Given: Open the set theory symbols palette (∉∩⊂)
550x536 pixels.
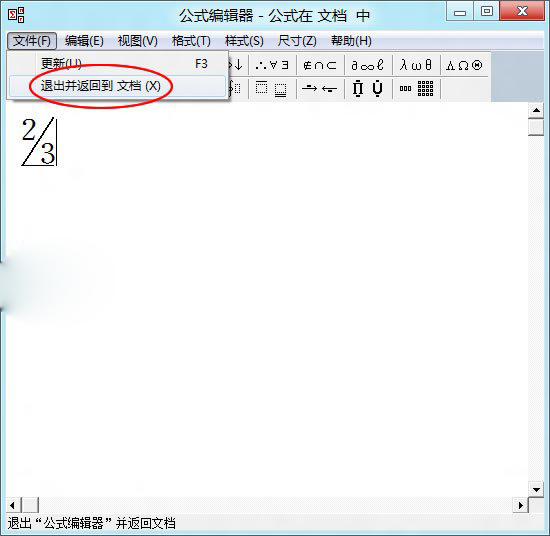Looking at the screenshot, I should click(x=320, y=65).
